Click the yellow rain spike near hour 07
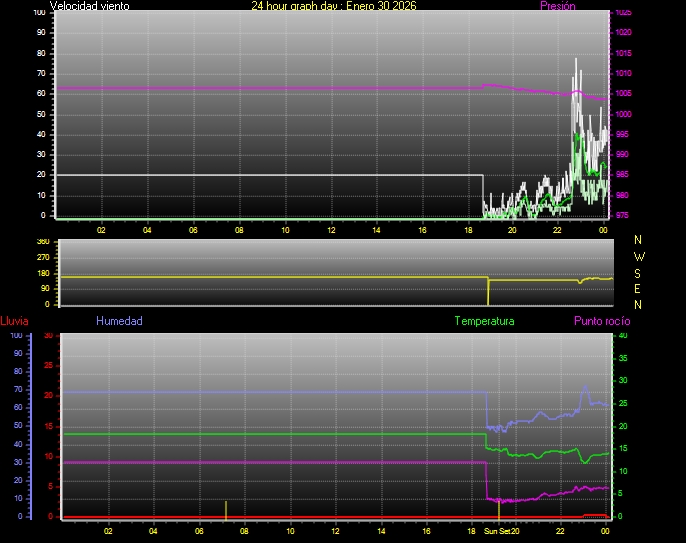686x543 pixels. [x=226, y=508]
